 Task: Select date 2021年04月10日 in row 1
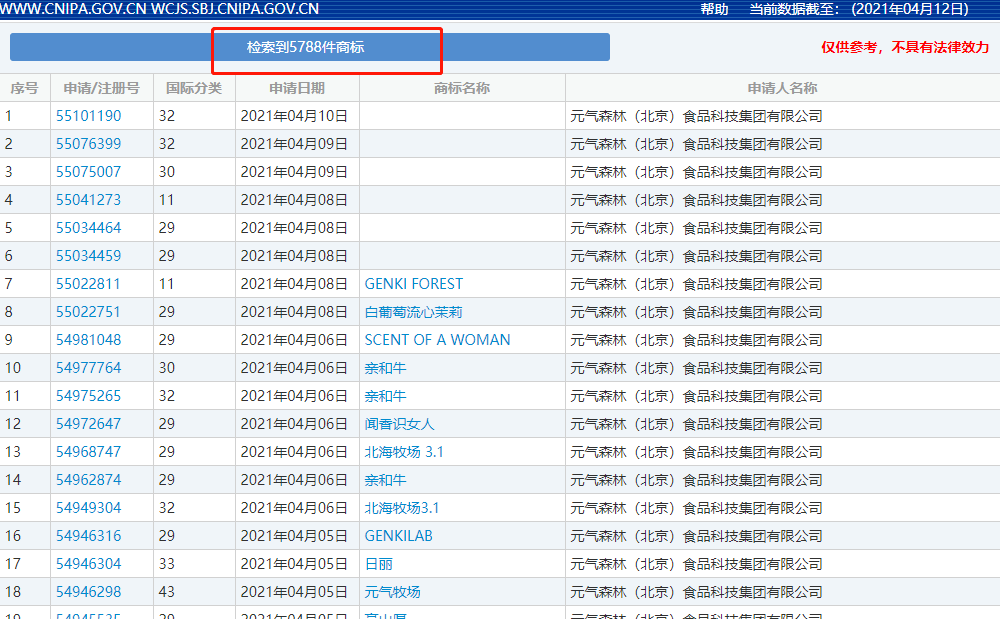click(294, 116)
